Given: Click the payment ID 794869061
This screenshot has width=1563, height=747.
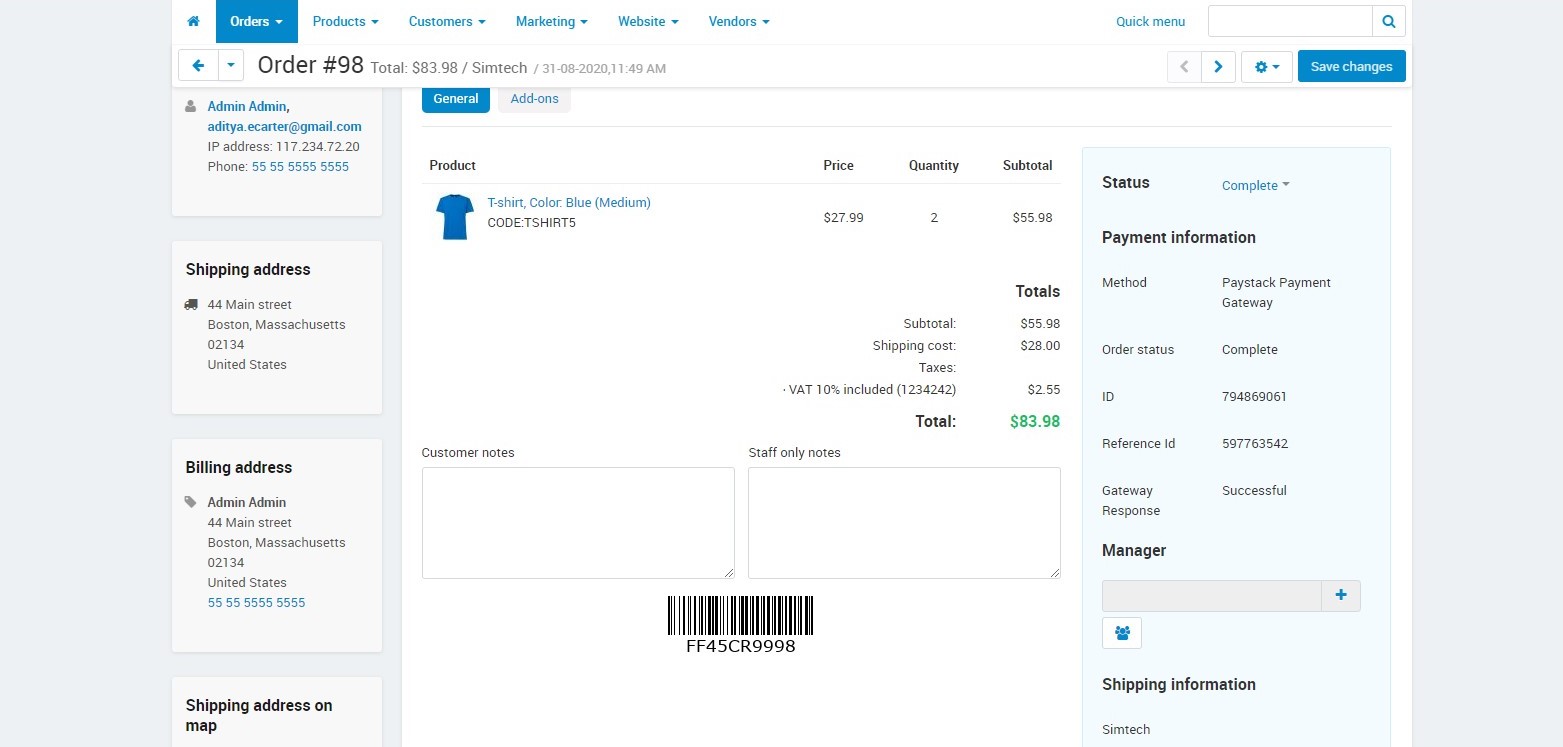Looking at the screenshot, I should click(x=1254, y=396).
